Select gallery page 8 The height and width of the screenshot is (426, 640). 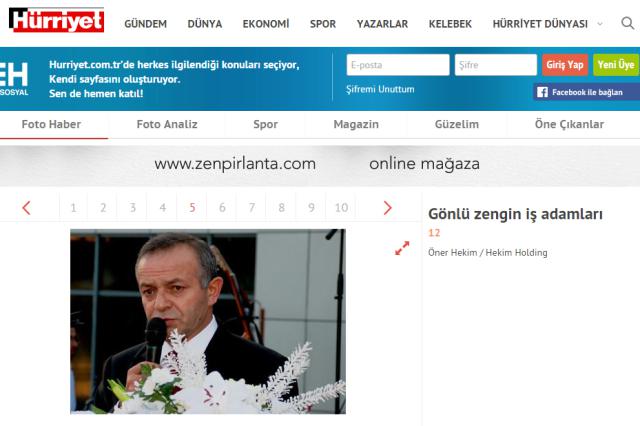tap(282, 208)
